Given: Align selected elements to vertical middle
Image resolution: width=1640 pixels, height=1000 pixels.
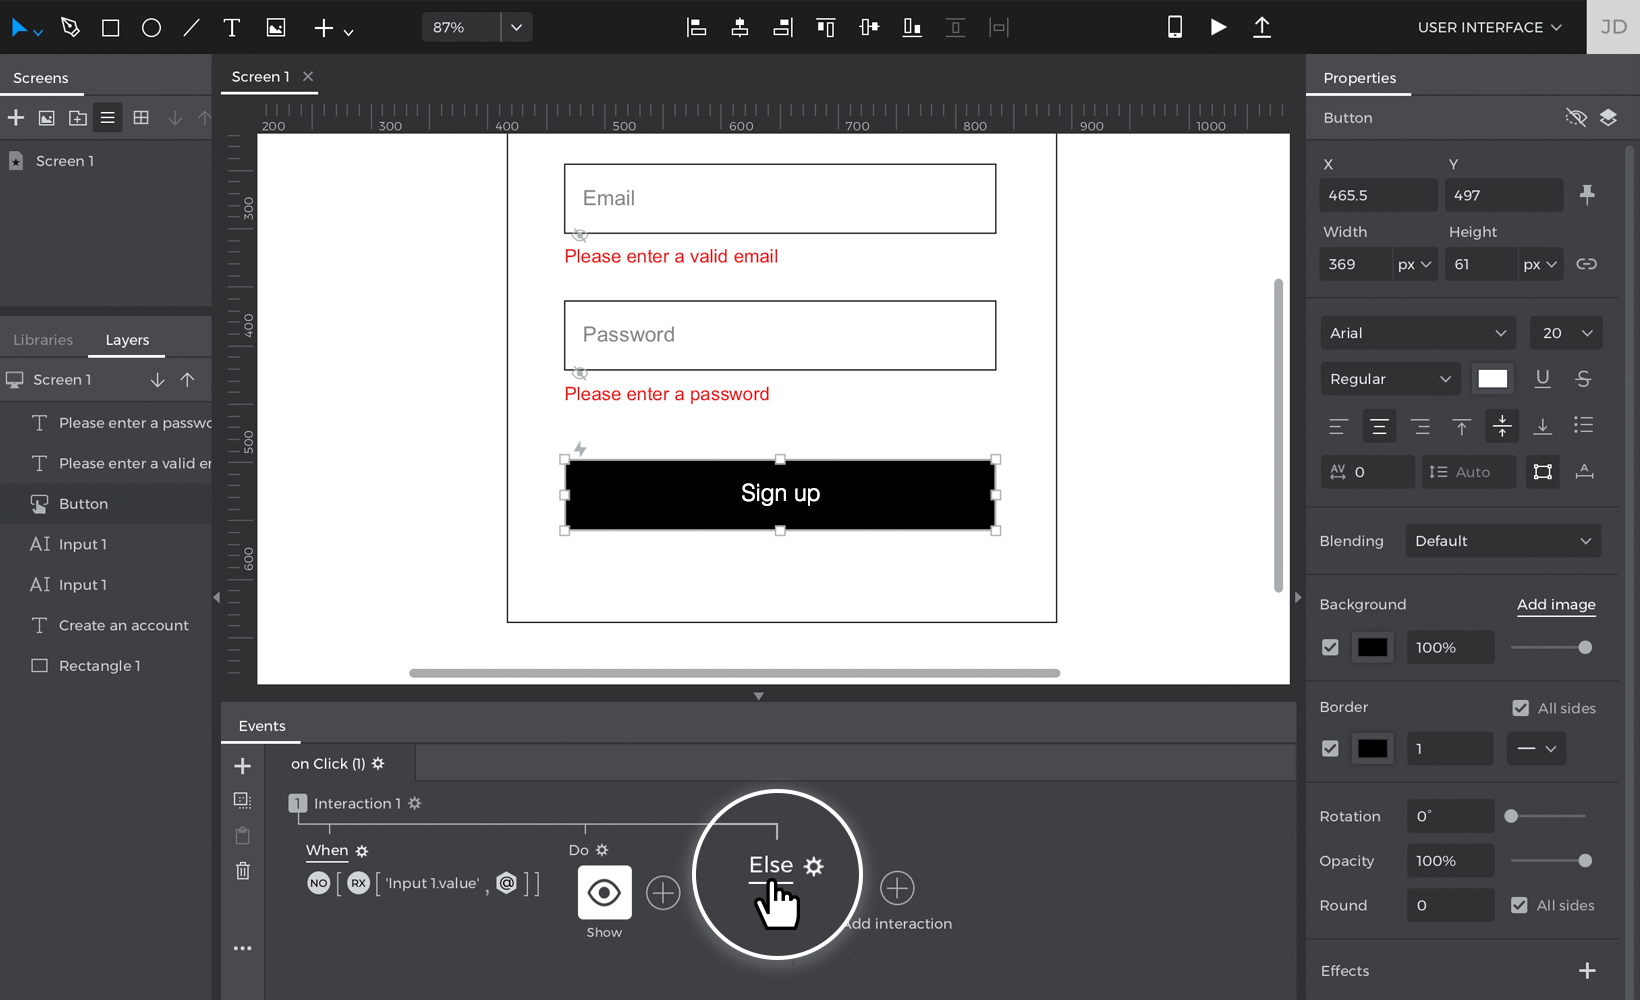Looking at the screenshot, I should [869, 28].
